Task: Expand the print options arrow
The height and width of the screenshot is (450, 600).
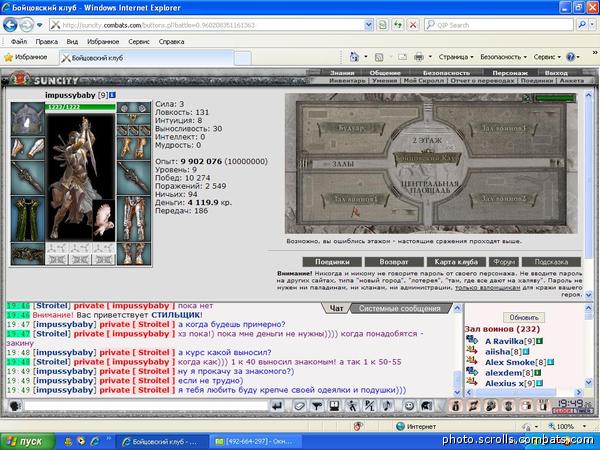Action: pos(430,57)
